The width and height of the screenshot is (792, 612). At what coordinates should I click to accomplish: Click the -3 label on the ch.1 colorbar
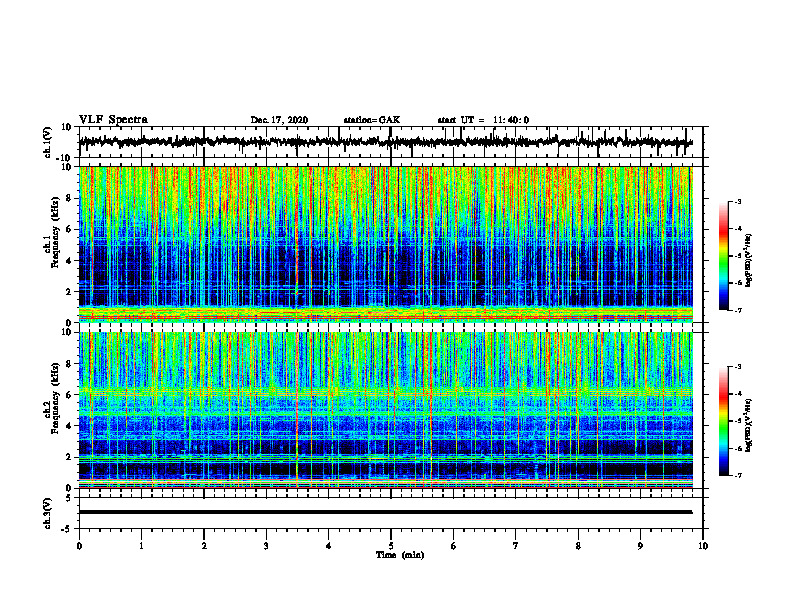[737, 201]
